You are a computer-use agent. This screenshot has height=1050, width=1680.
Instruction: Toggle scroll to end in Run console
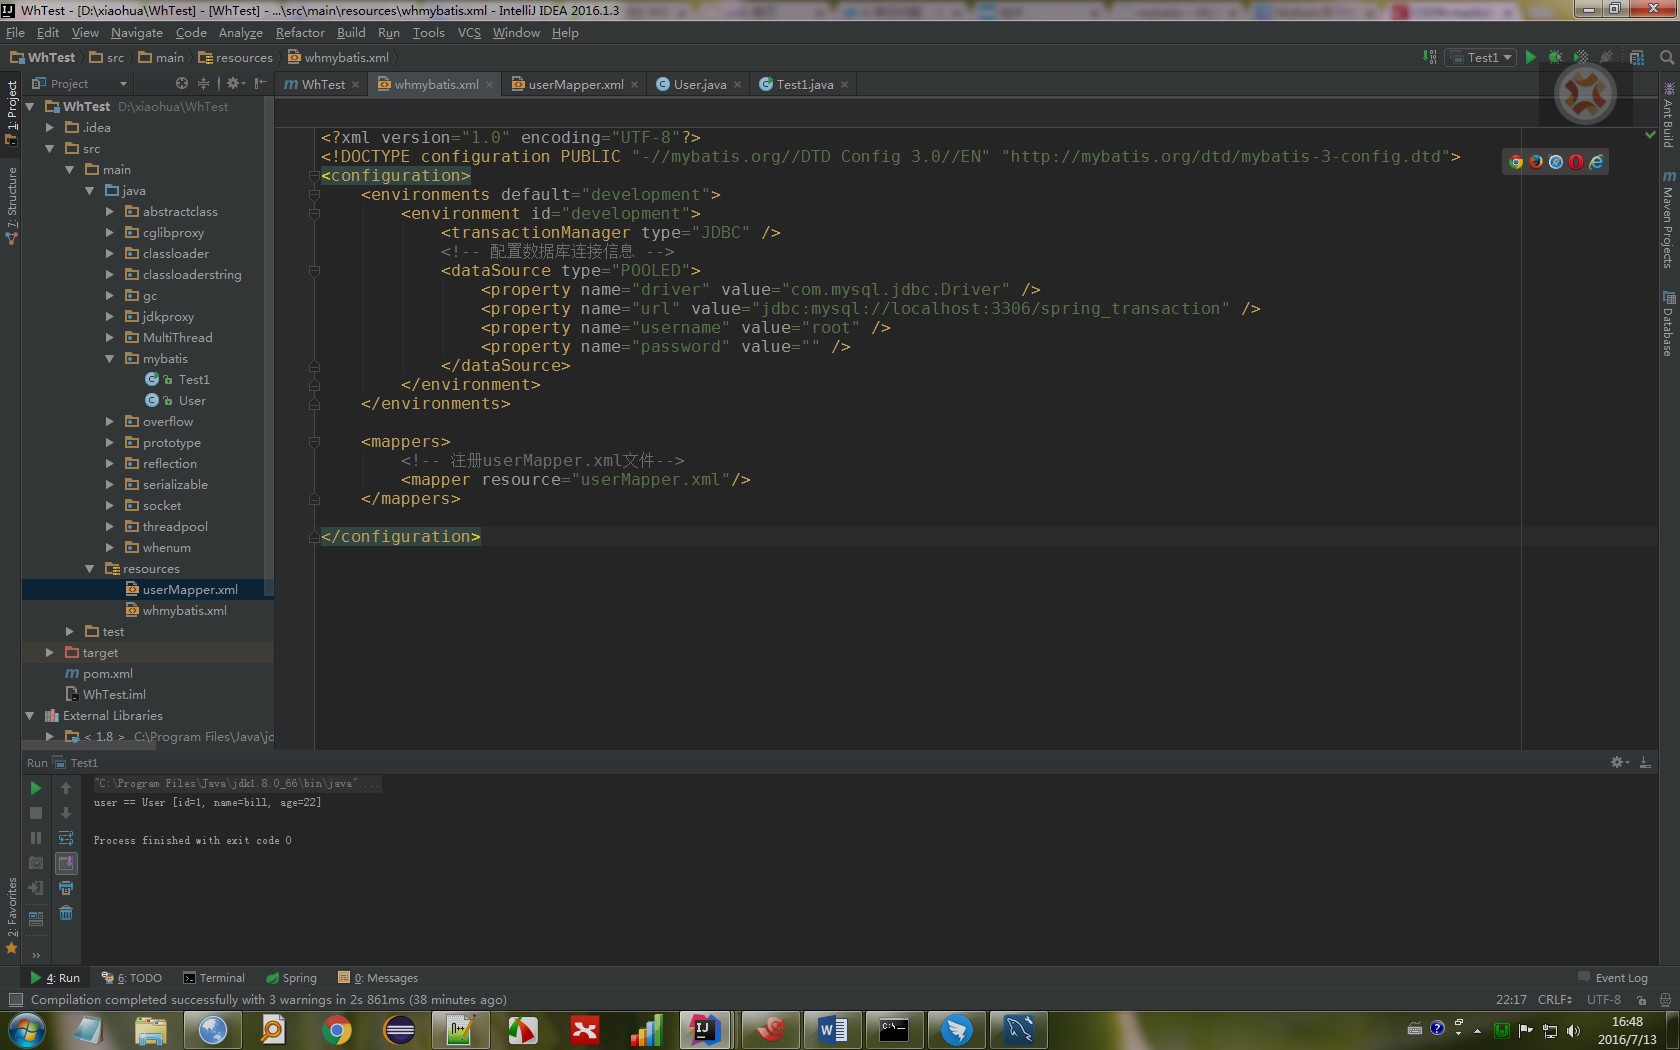pyautogui.click(x=66, y=863)
